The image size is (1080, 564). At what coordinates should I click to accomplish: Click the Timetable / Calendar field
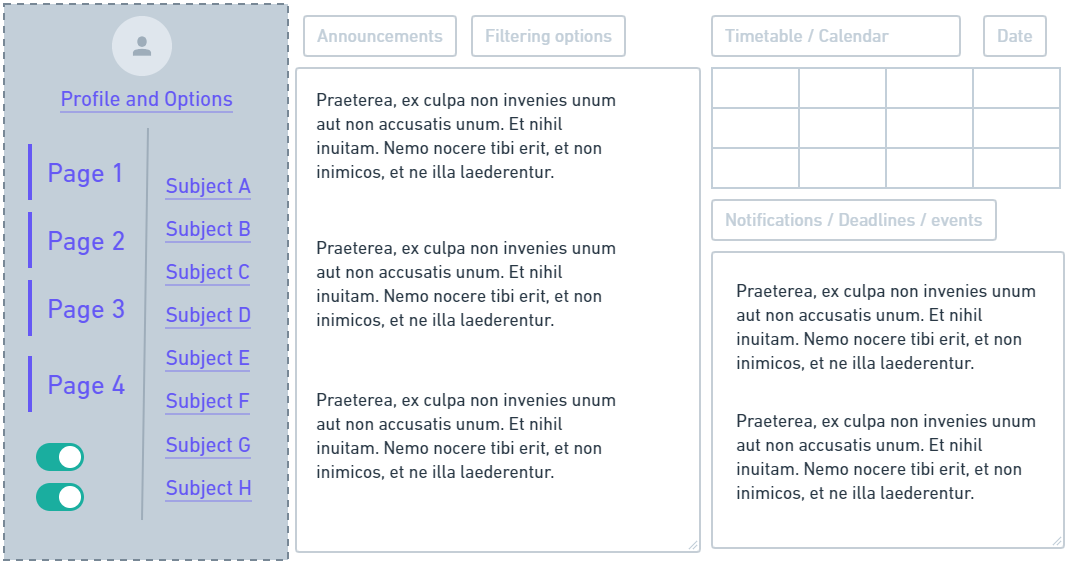[835, 36]
